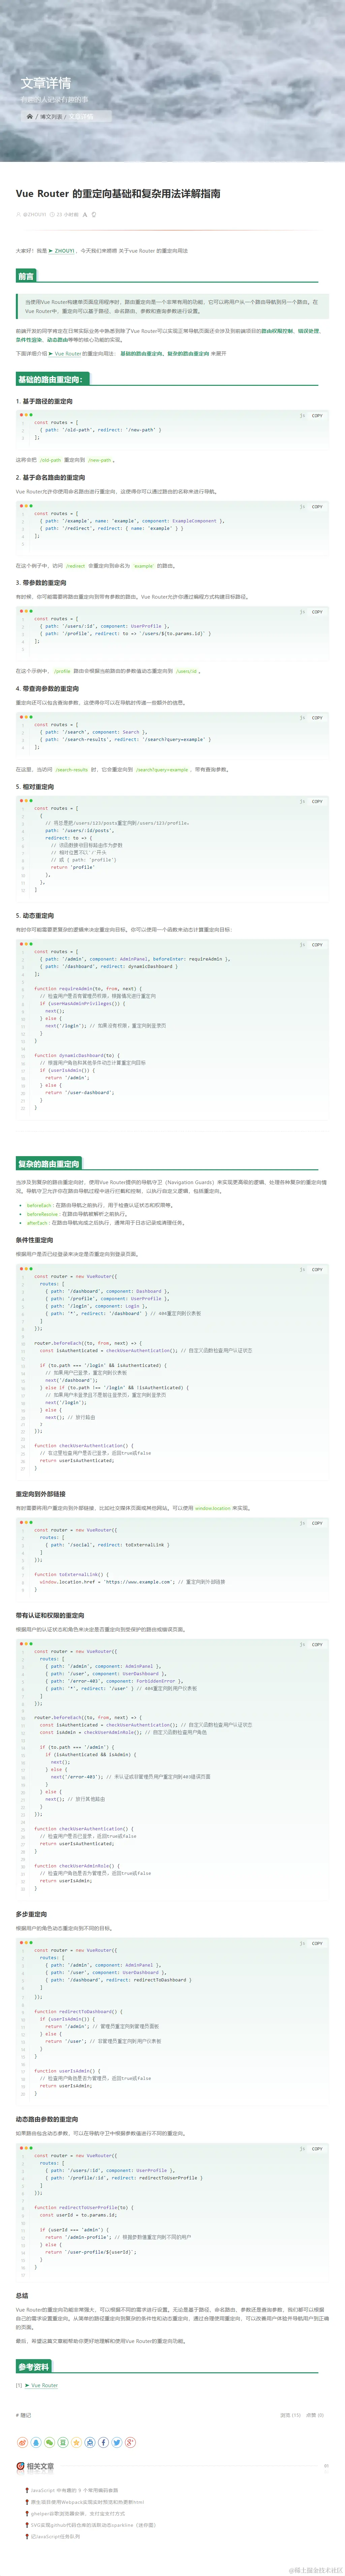Click the icon beside COPY in 基于路径的重定向 block
The height and width of the screenshot is (2576, 345).
coord(303,415)
